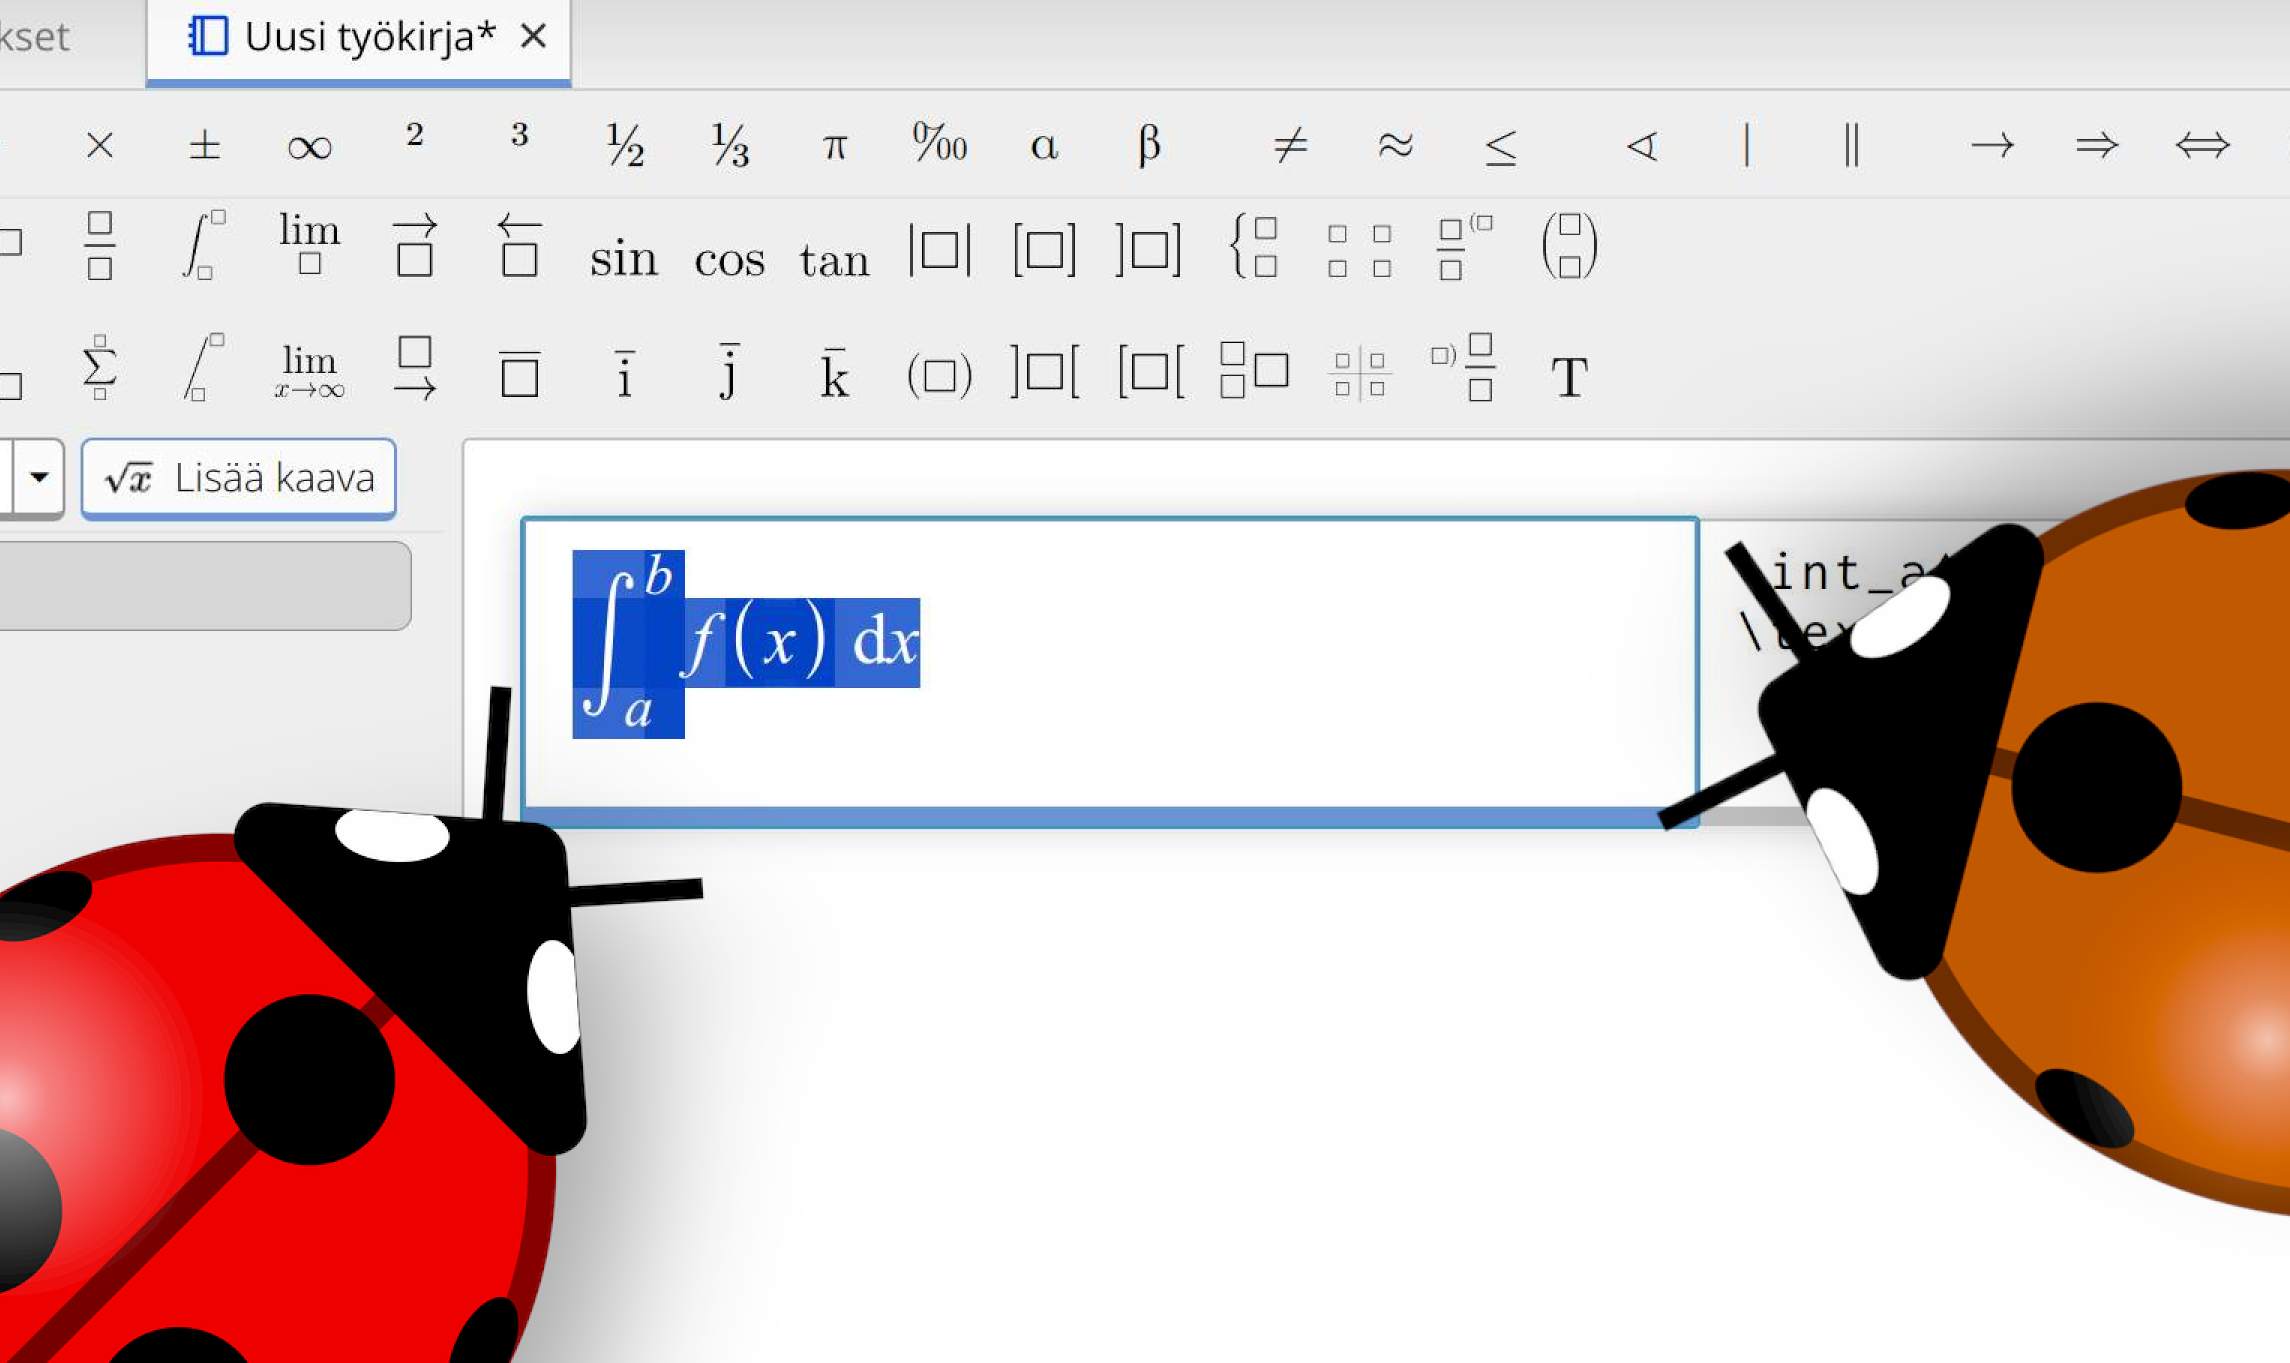
Task: Insert the two-by-two matrix template
Action: pos(1360,250)
